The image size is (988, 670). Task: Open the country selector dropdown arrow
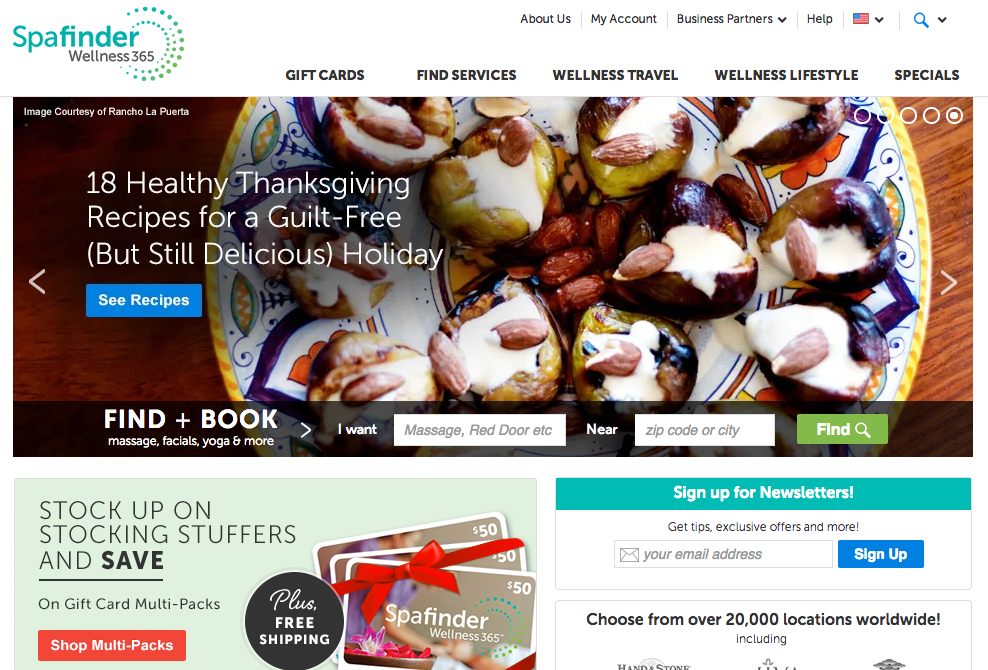[x=880, y=20]
